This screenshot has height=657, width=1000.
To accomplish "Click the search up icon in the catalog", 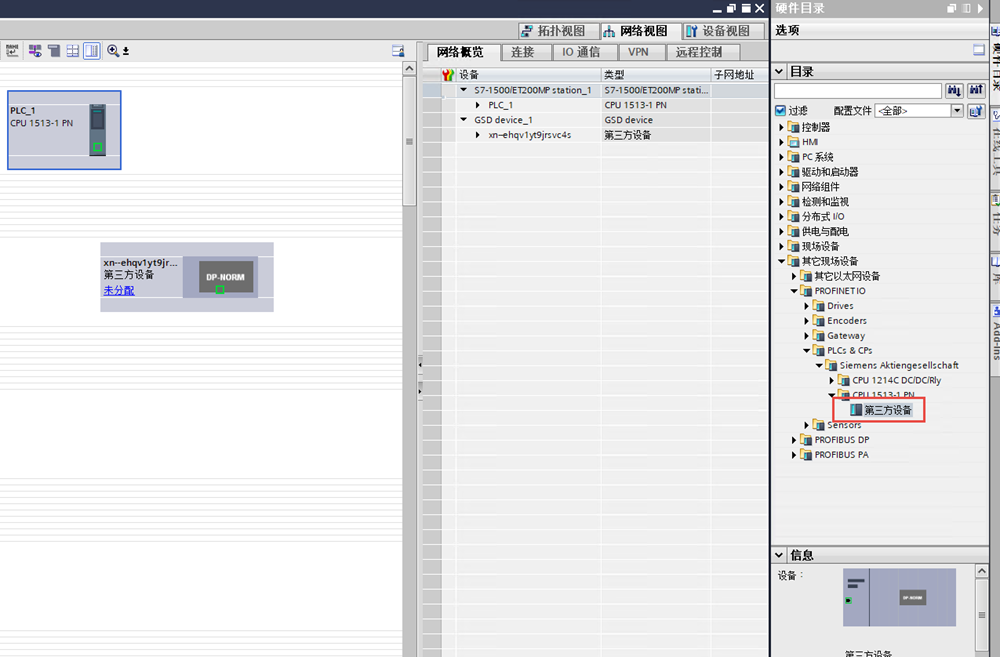I will 976,91.
